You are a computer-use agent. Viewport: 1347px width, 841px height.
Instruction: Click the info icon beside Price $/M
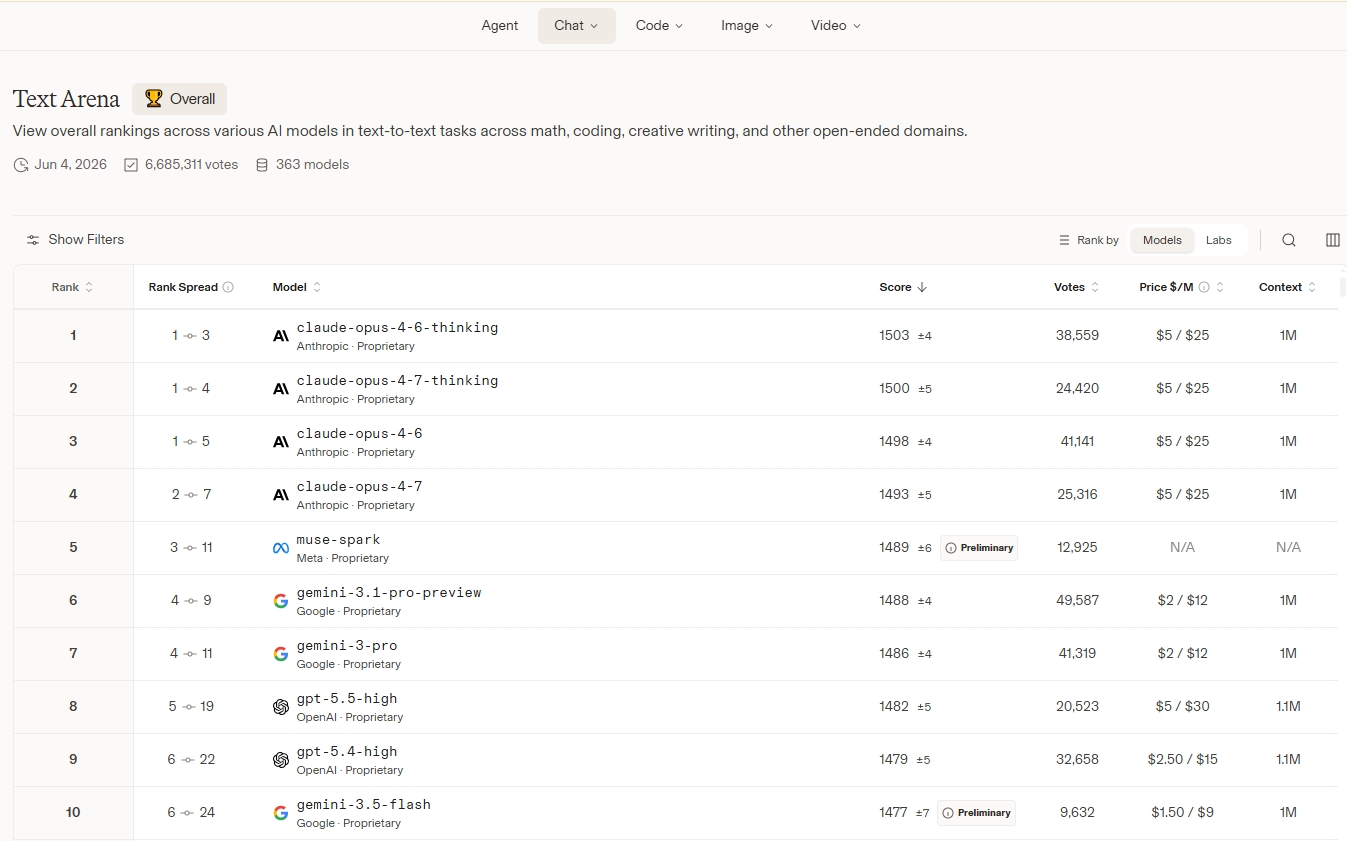click(x=1204, y=287)
